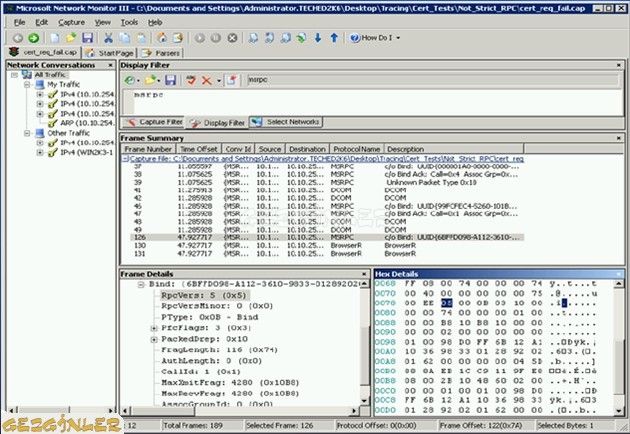
Task: Apply the filter with the red check icon
Action: click(191, 80)
